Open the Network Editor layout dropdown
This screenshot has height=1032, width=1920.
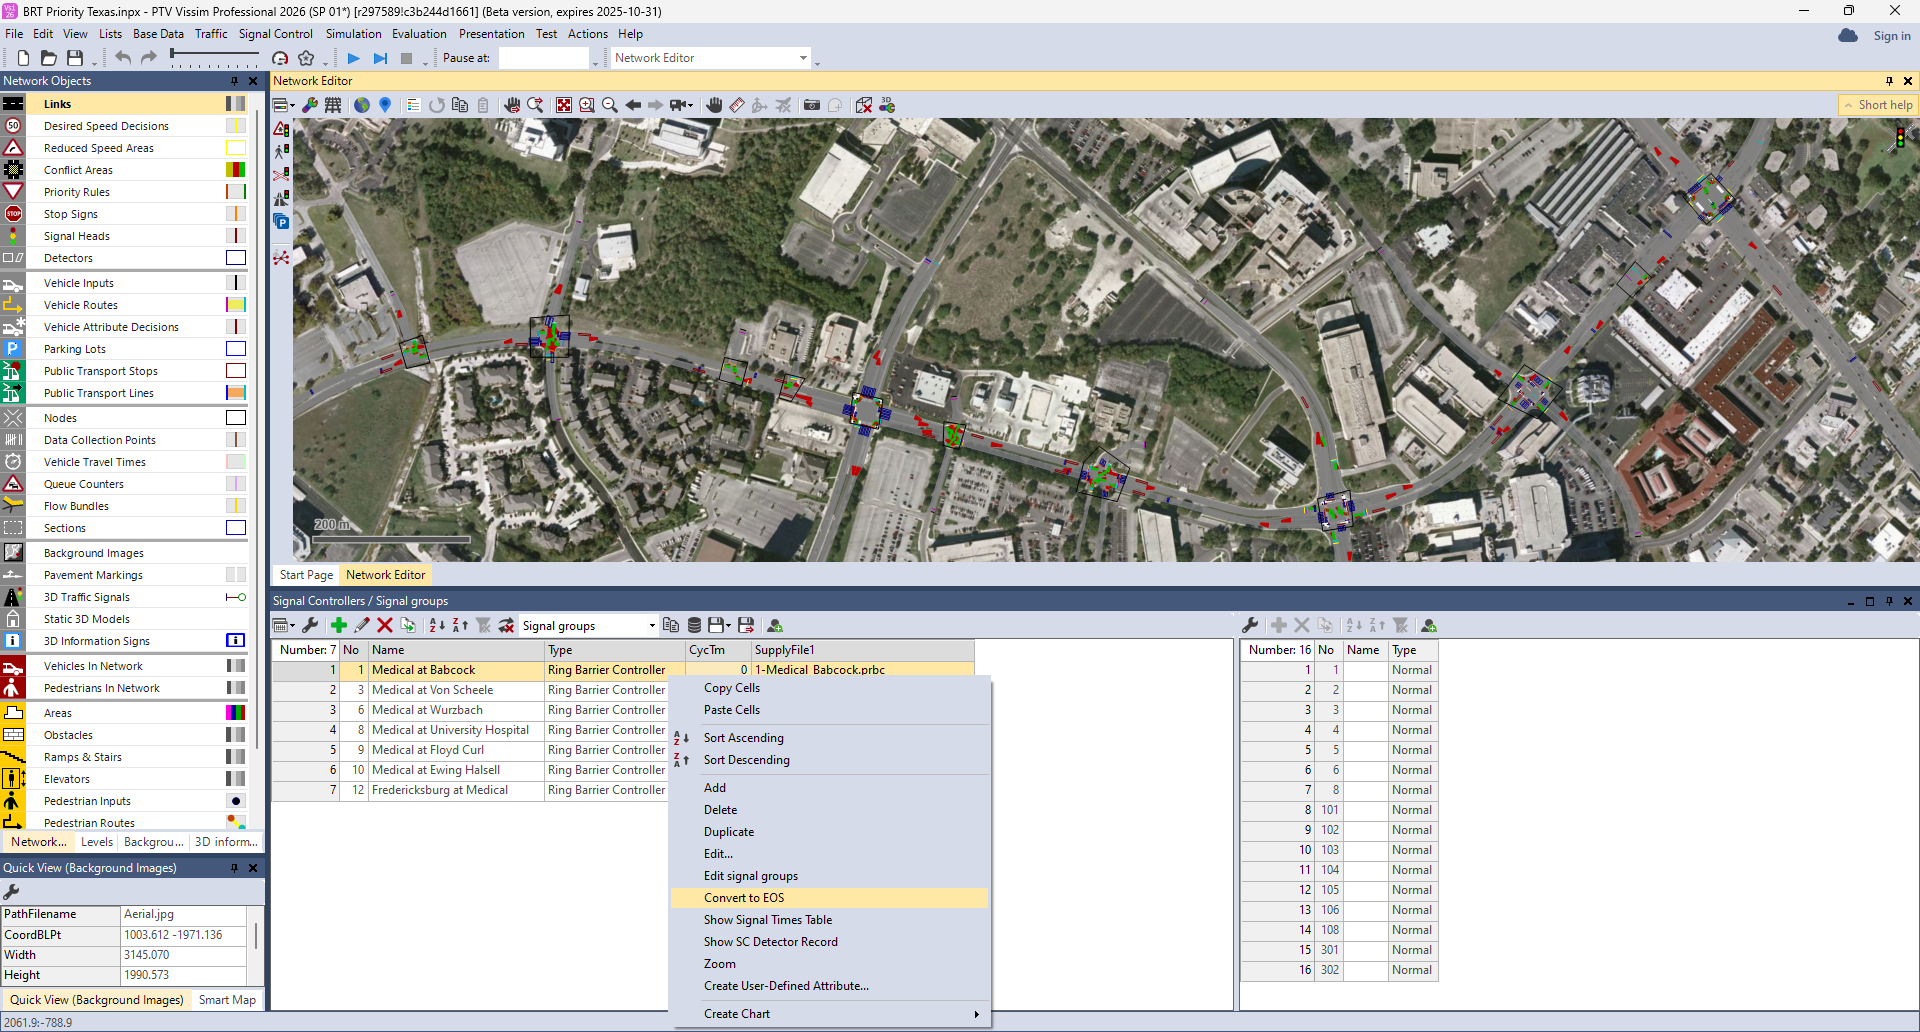pos(803,58)
